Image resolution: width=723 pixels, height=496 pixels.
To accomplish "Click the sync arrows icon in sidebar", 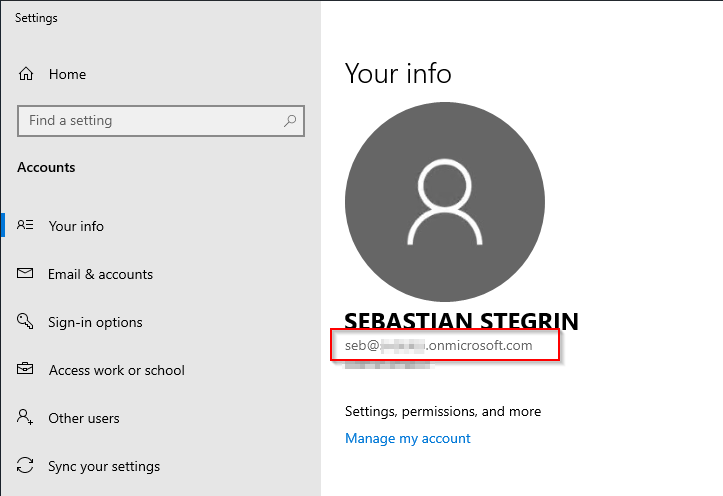I will pos(26,466).
